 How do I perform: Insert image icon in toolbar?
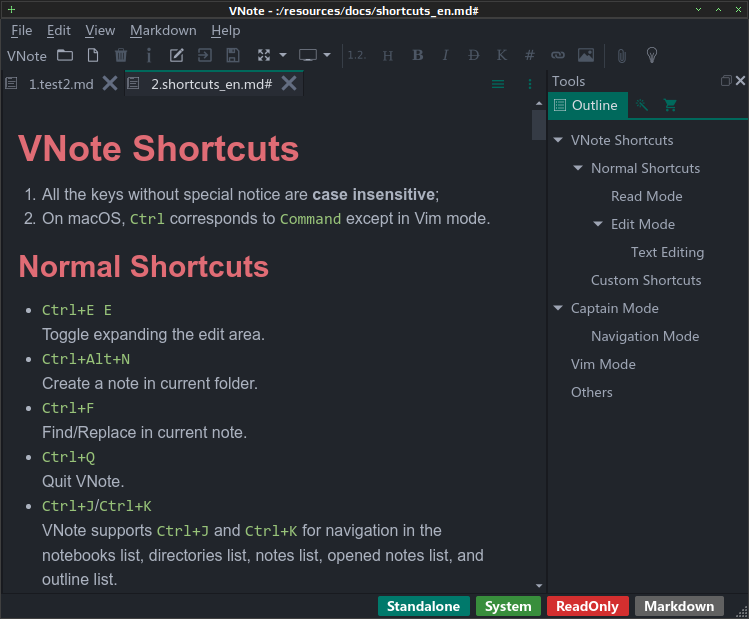coord(586,55)
